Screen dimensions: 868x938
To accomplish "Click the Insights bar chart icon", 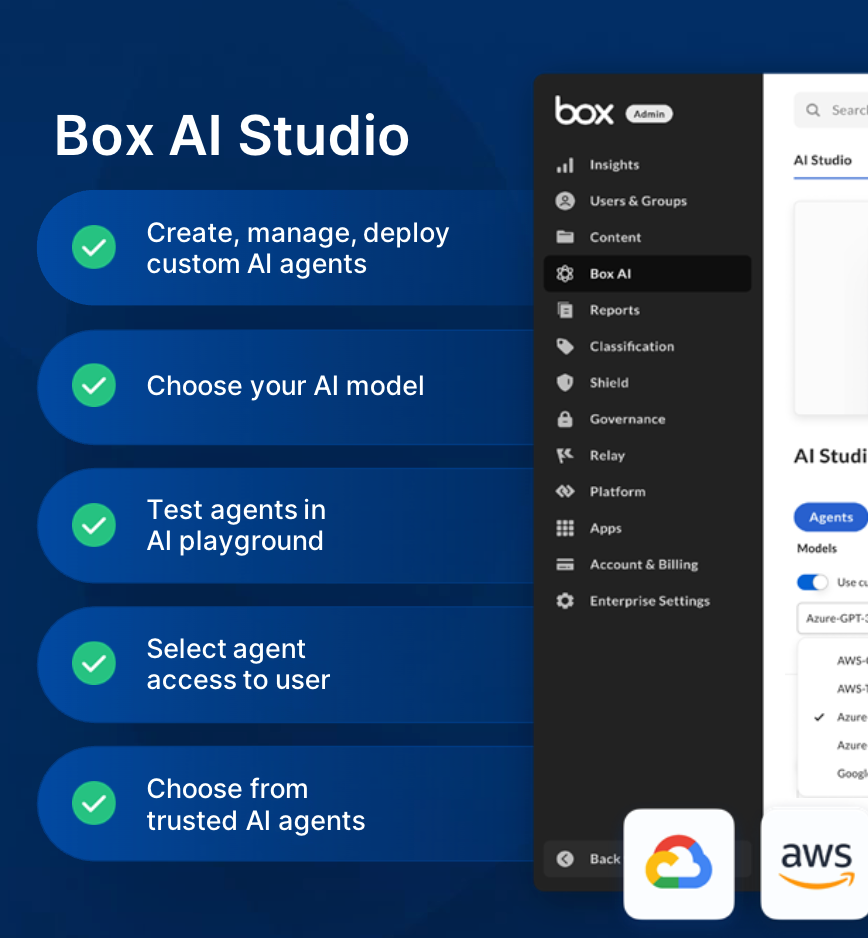I will tap(565, 165).
